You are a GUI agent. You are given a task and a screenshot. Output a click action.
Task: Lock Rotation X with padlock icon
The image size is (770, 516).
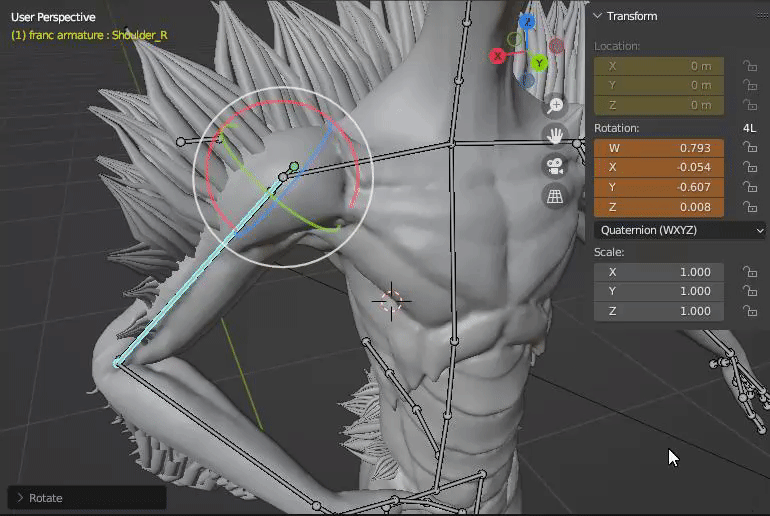coord(749,167)
